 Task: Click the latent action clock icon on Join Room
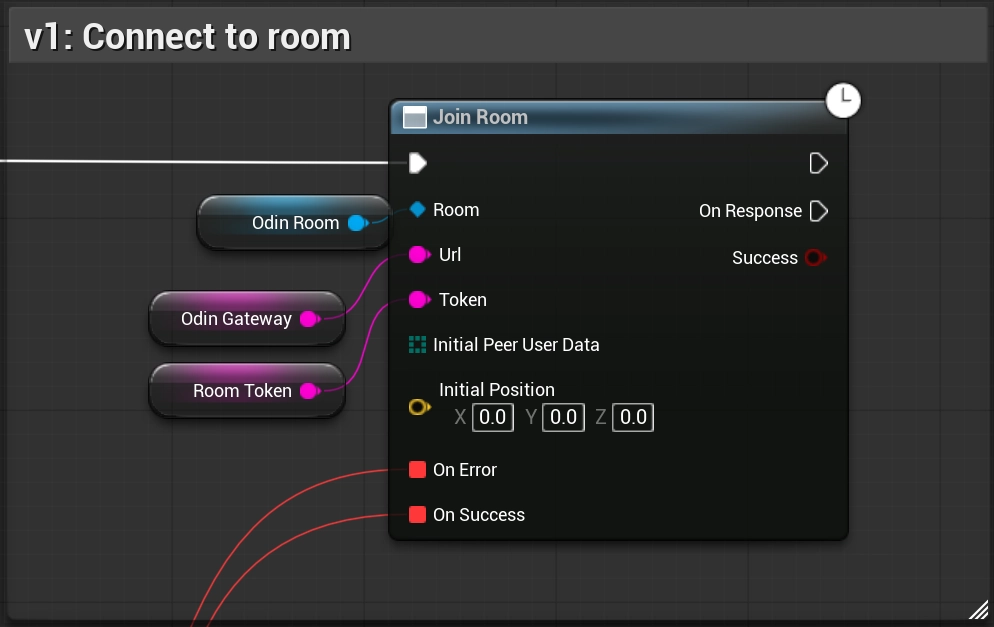843,100
